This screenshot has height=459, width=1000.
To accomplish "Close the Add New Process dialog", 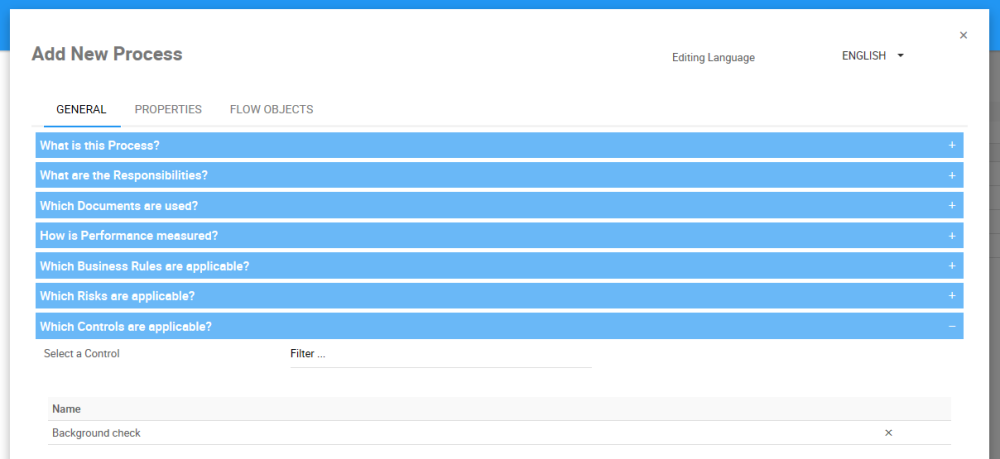I will coord(963,35).
